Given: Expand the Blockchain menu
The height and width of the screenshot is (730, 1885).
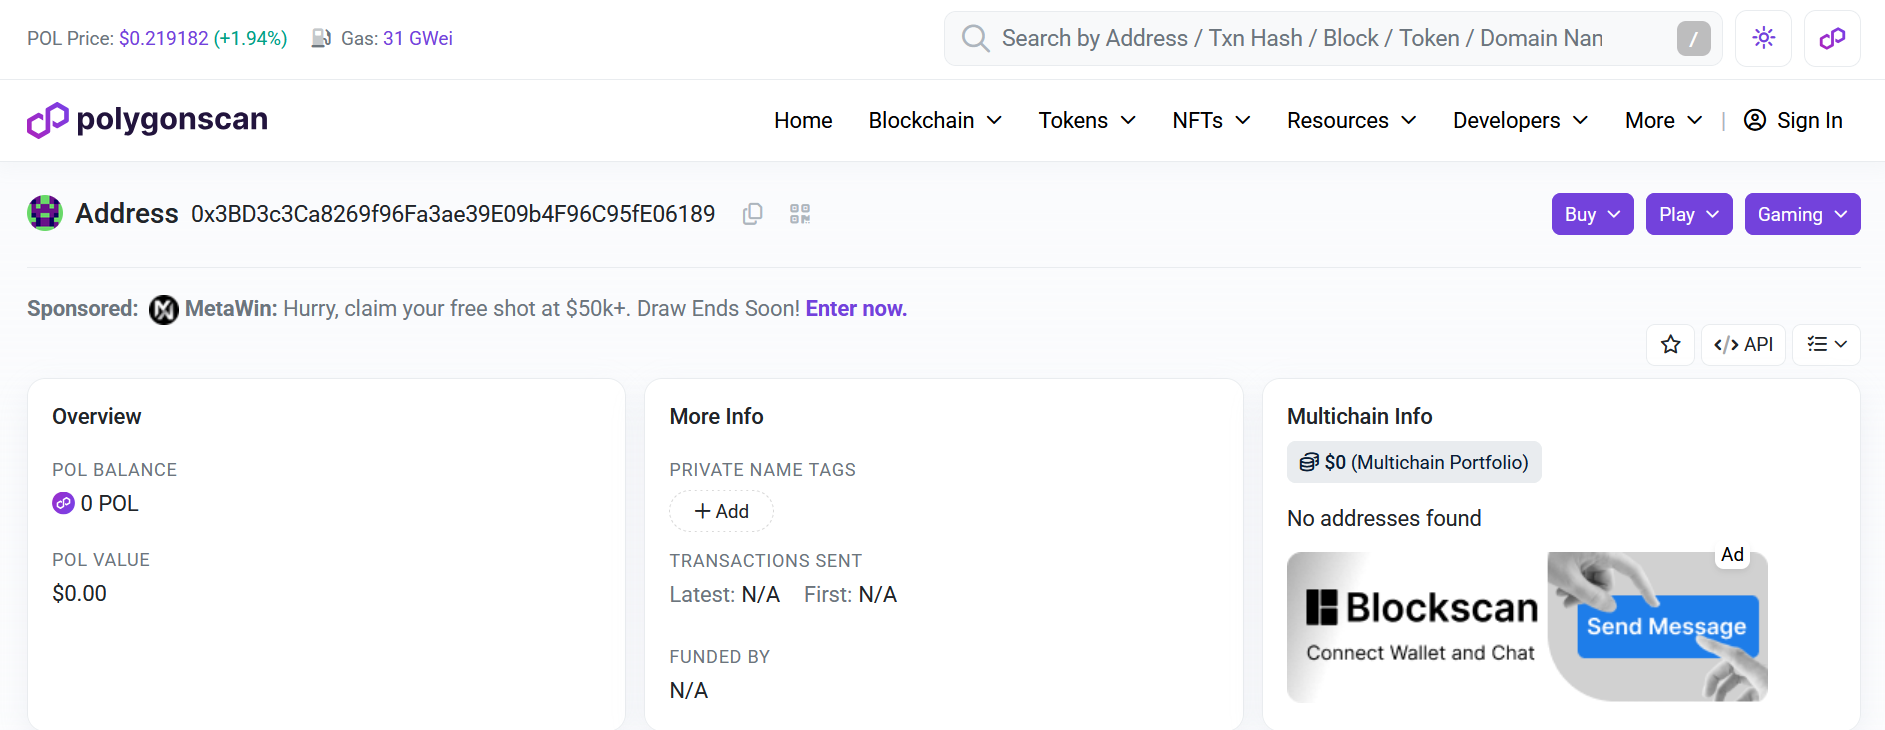Looking at the screenshot, I should [x=935, y=120].
